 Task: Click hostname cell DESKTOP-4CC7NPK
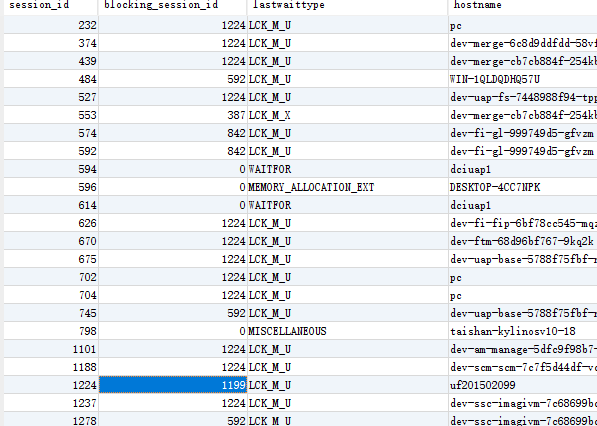523,187
